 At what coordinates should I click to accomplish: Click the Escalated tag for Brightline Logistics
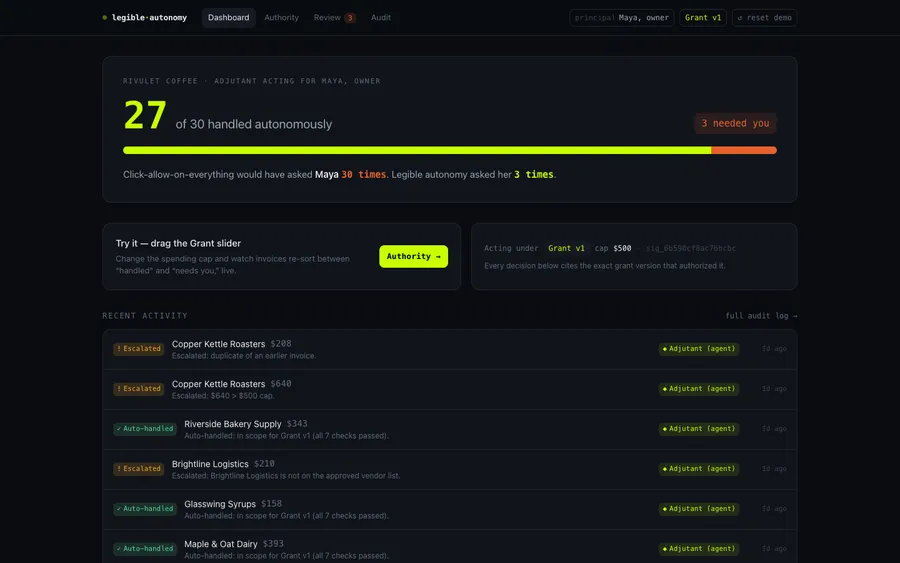coord(138,468)
